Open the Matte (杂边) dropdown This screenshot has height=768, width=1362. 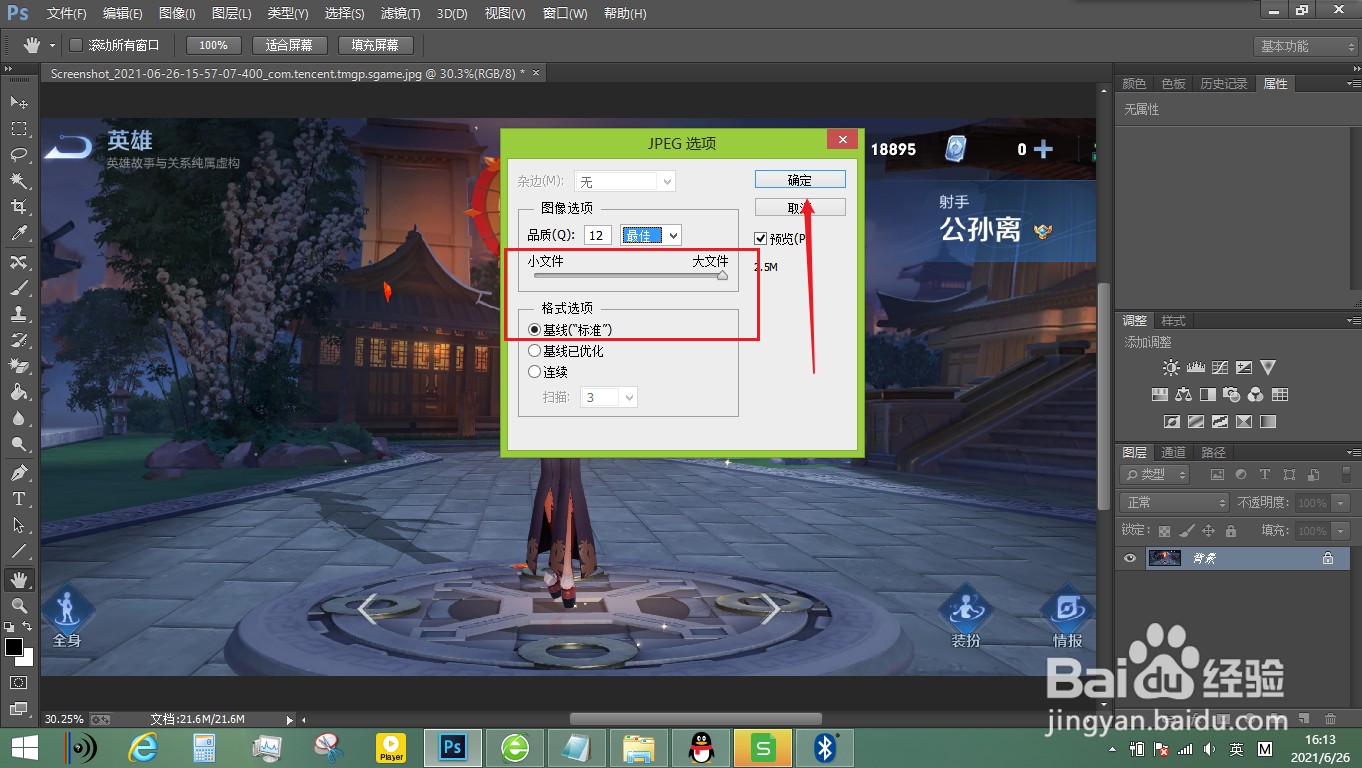(x=626, y=181)
